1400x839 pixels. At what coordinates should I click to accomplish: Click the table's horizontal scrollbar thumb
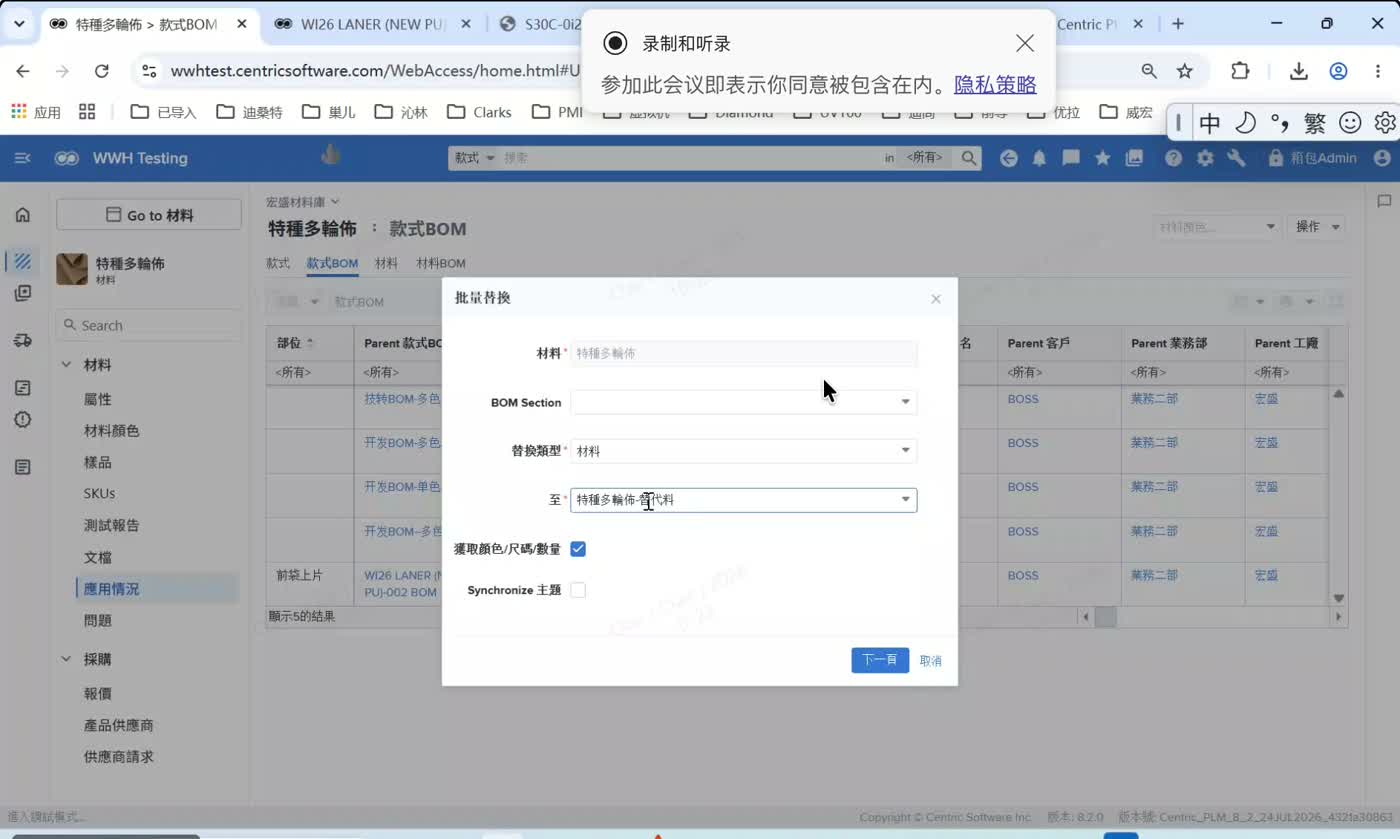pyautogui.click(x=1105, y=617)
